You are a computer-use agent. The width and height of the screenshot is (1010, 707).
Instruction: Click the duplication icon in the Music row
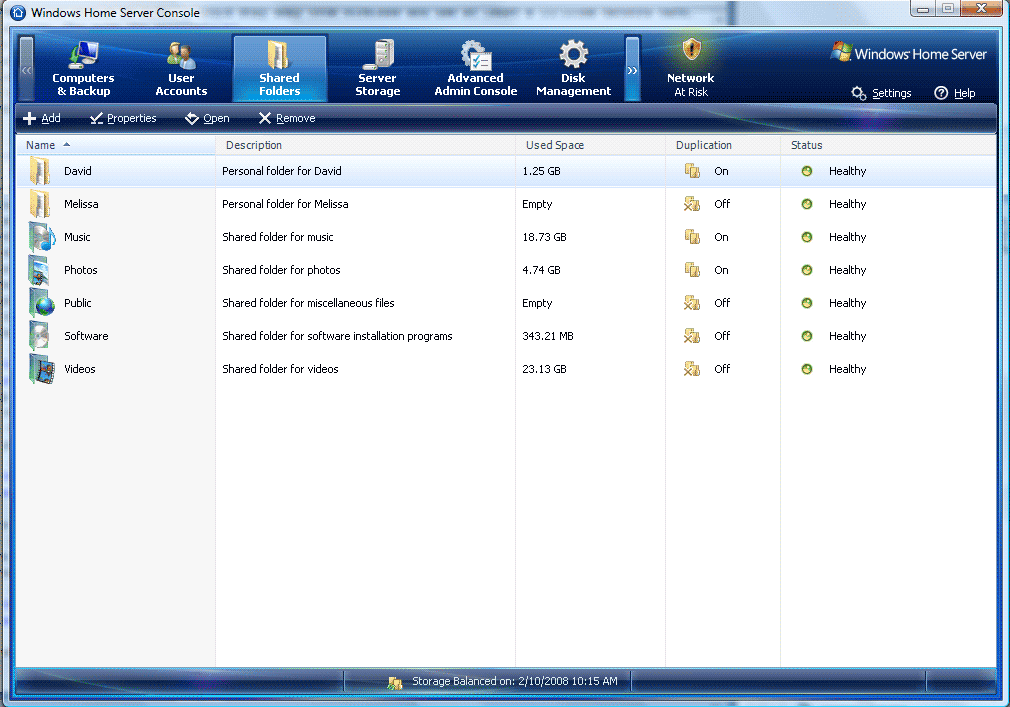point(692,237)
